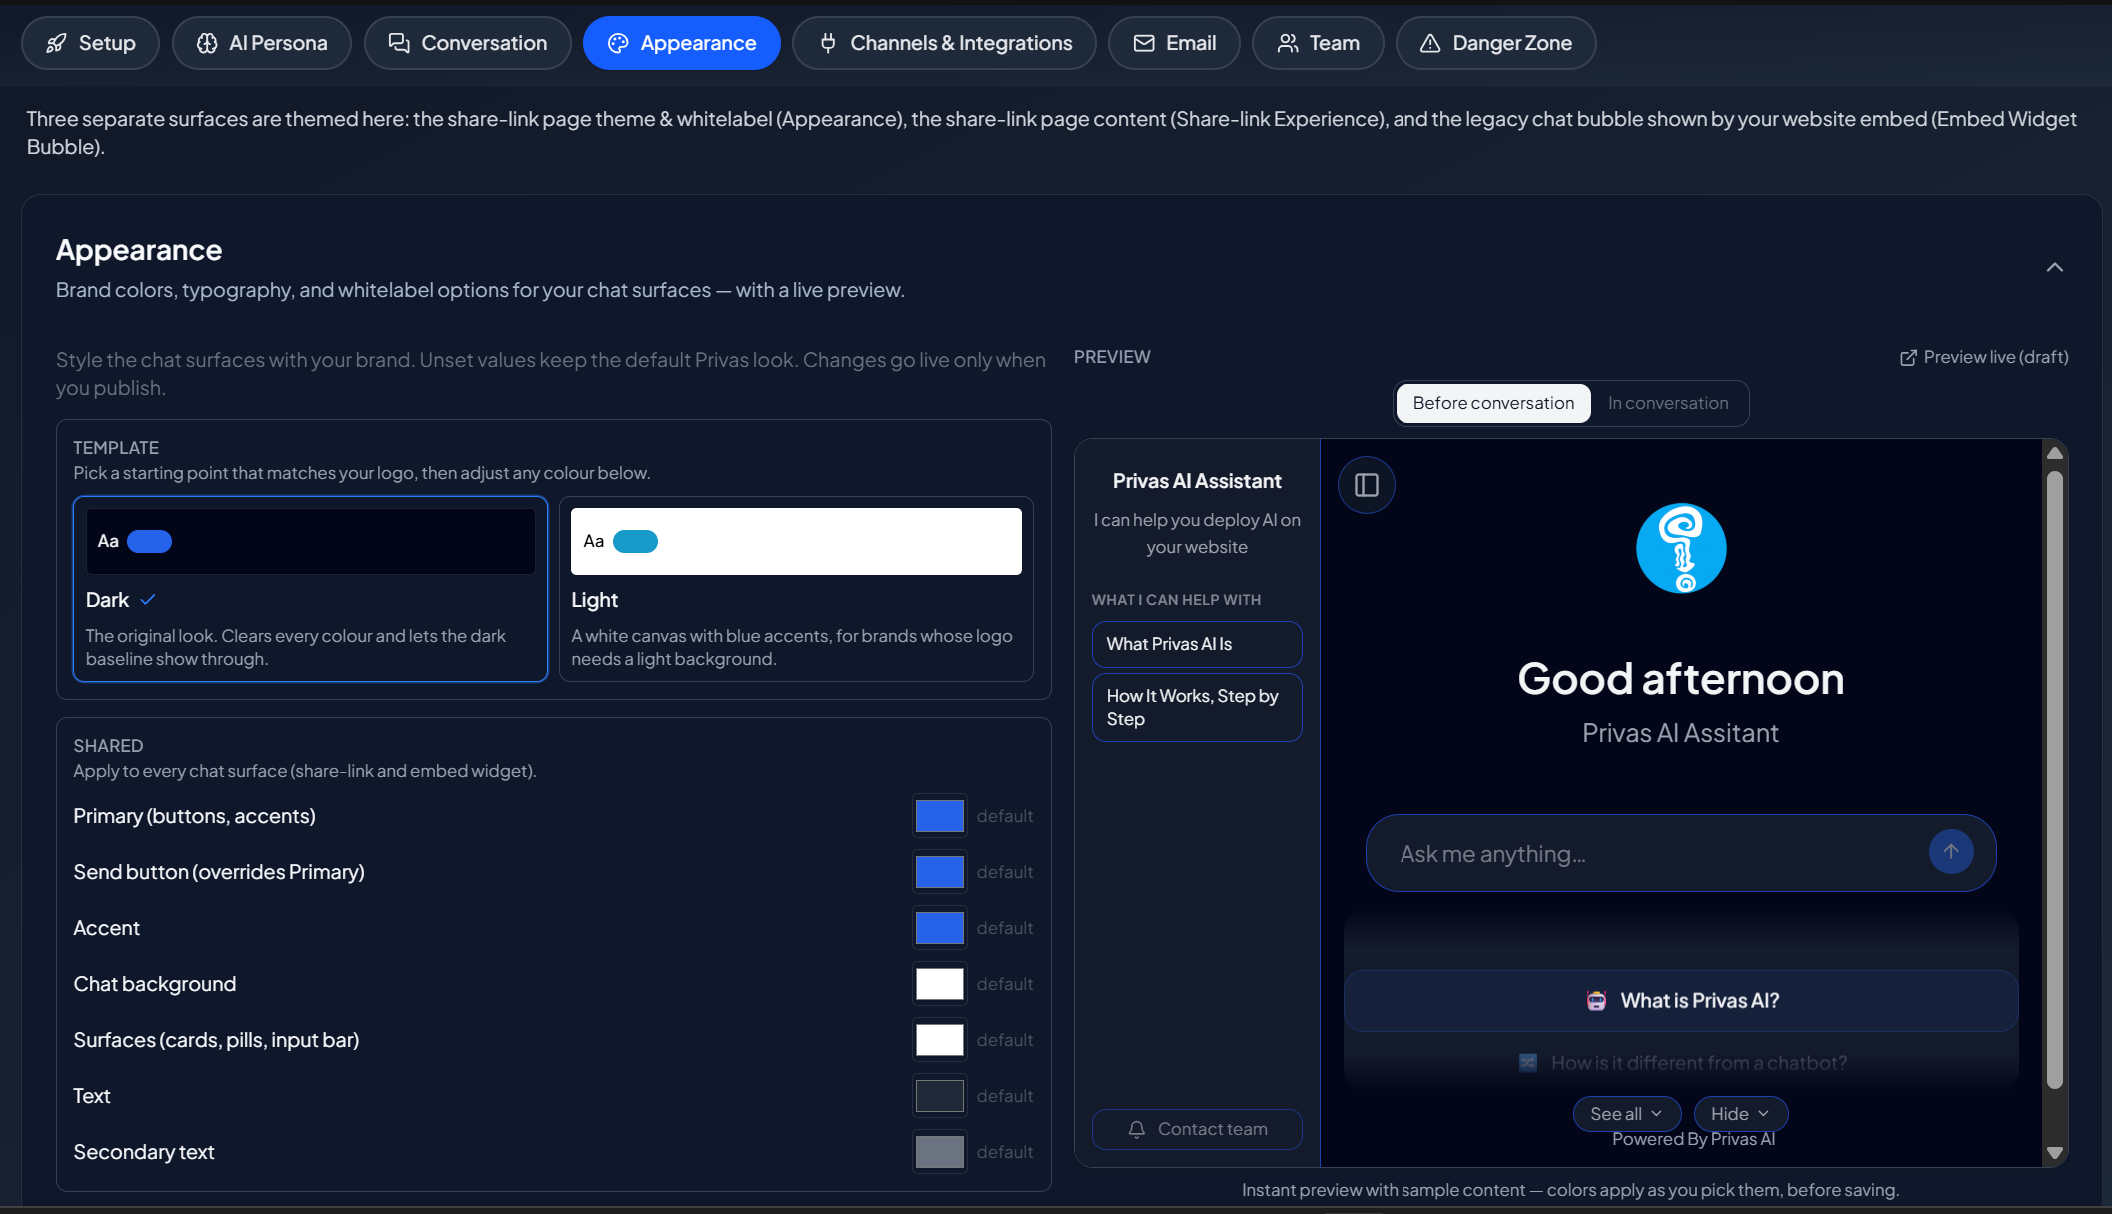The image size is (2112, 1214).
Task: Click the preview vertical scrollbar thumb
Action: tap(2055, 779)
